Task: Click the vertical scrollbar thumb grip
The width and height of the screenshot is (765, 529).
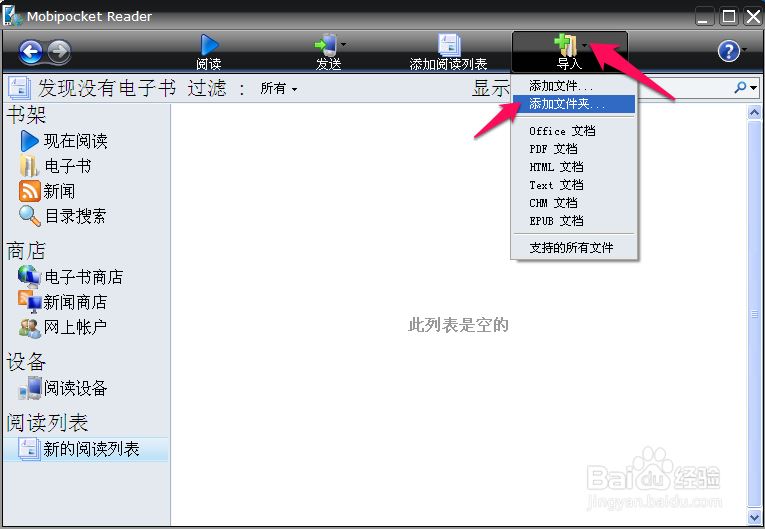Action: 754,314
